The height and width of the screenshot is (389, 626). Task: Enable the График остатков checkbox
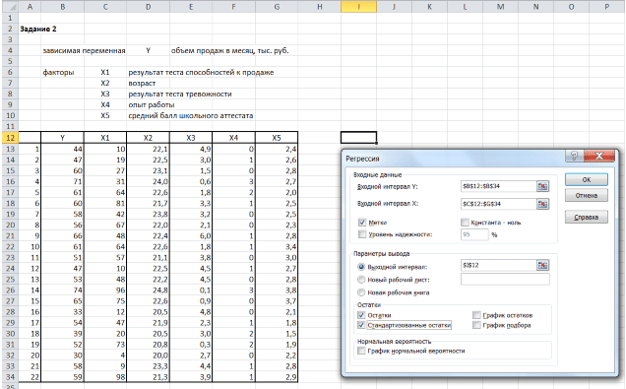tap(476, 315)
